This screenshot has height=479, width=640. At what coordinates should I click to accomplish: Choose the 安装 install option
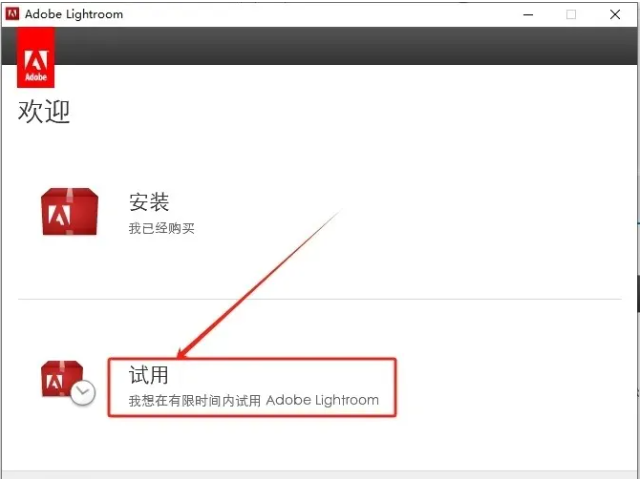tap(149, 202)
